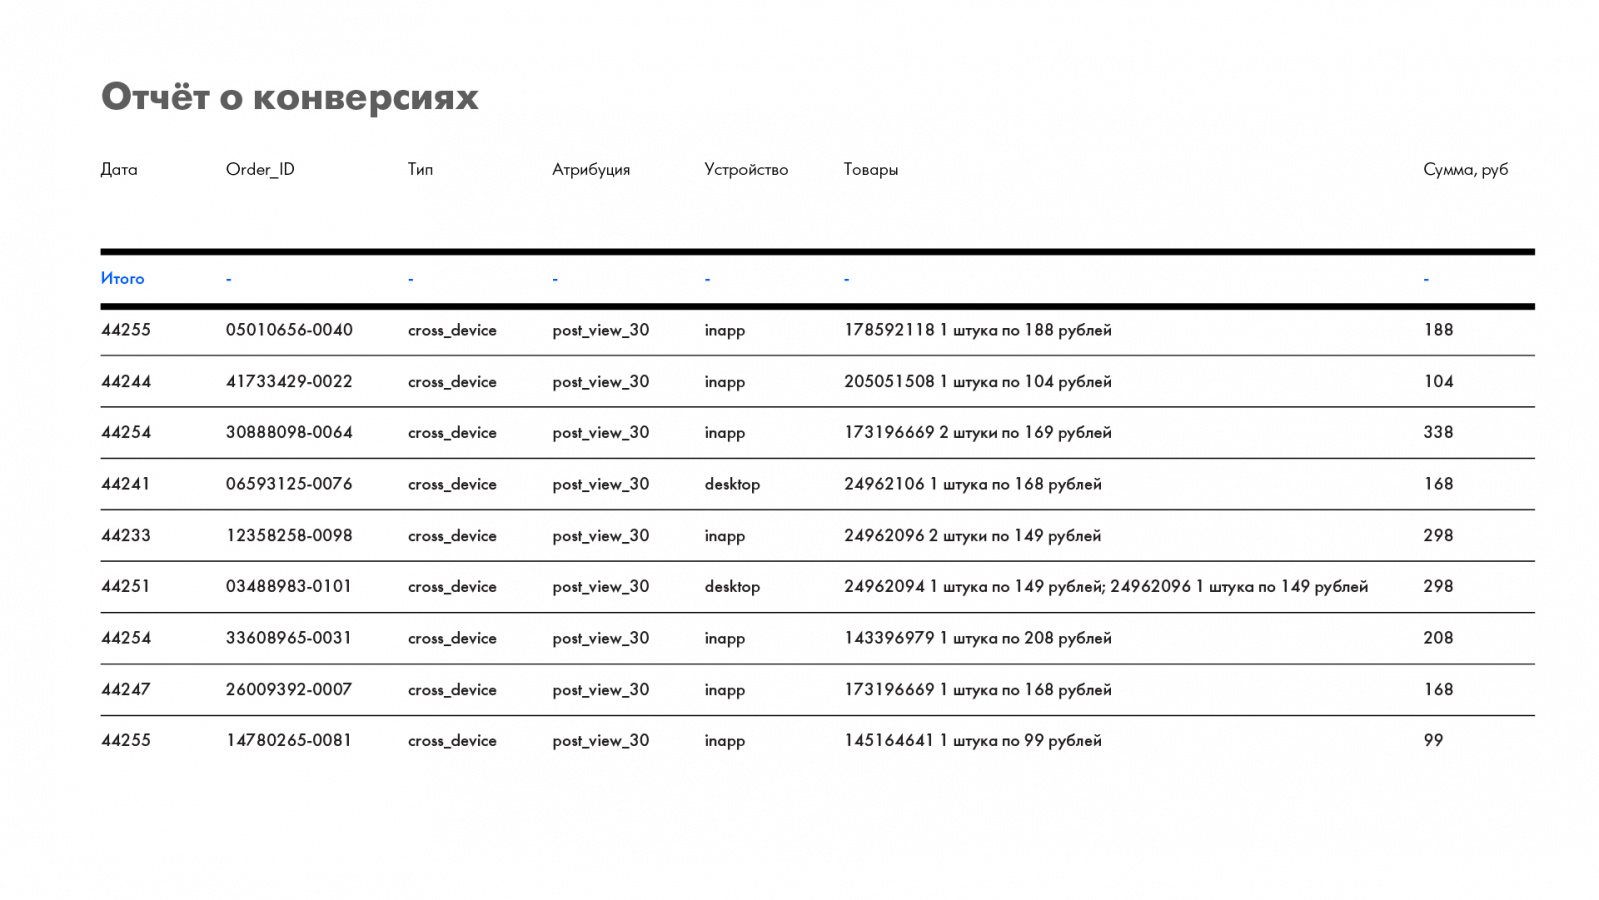This screenshot has height=900, width=1599.
Task: Click the report title Отчёт о конверсиях
Action: [290, 97]
